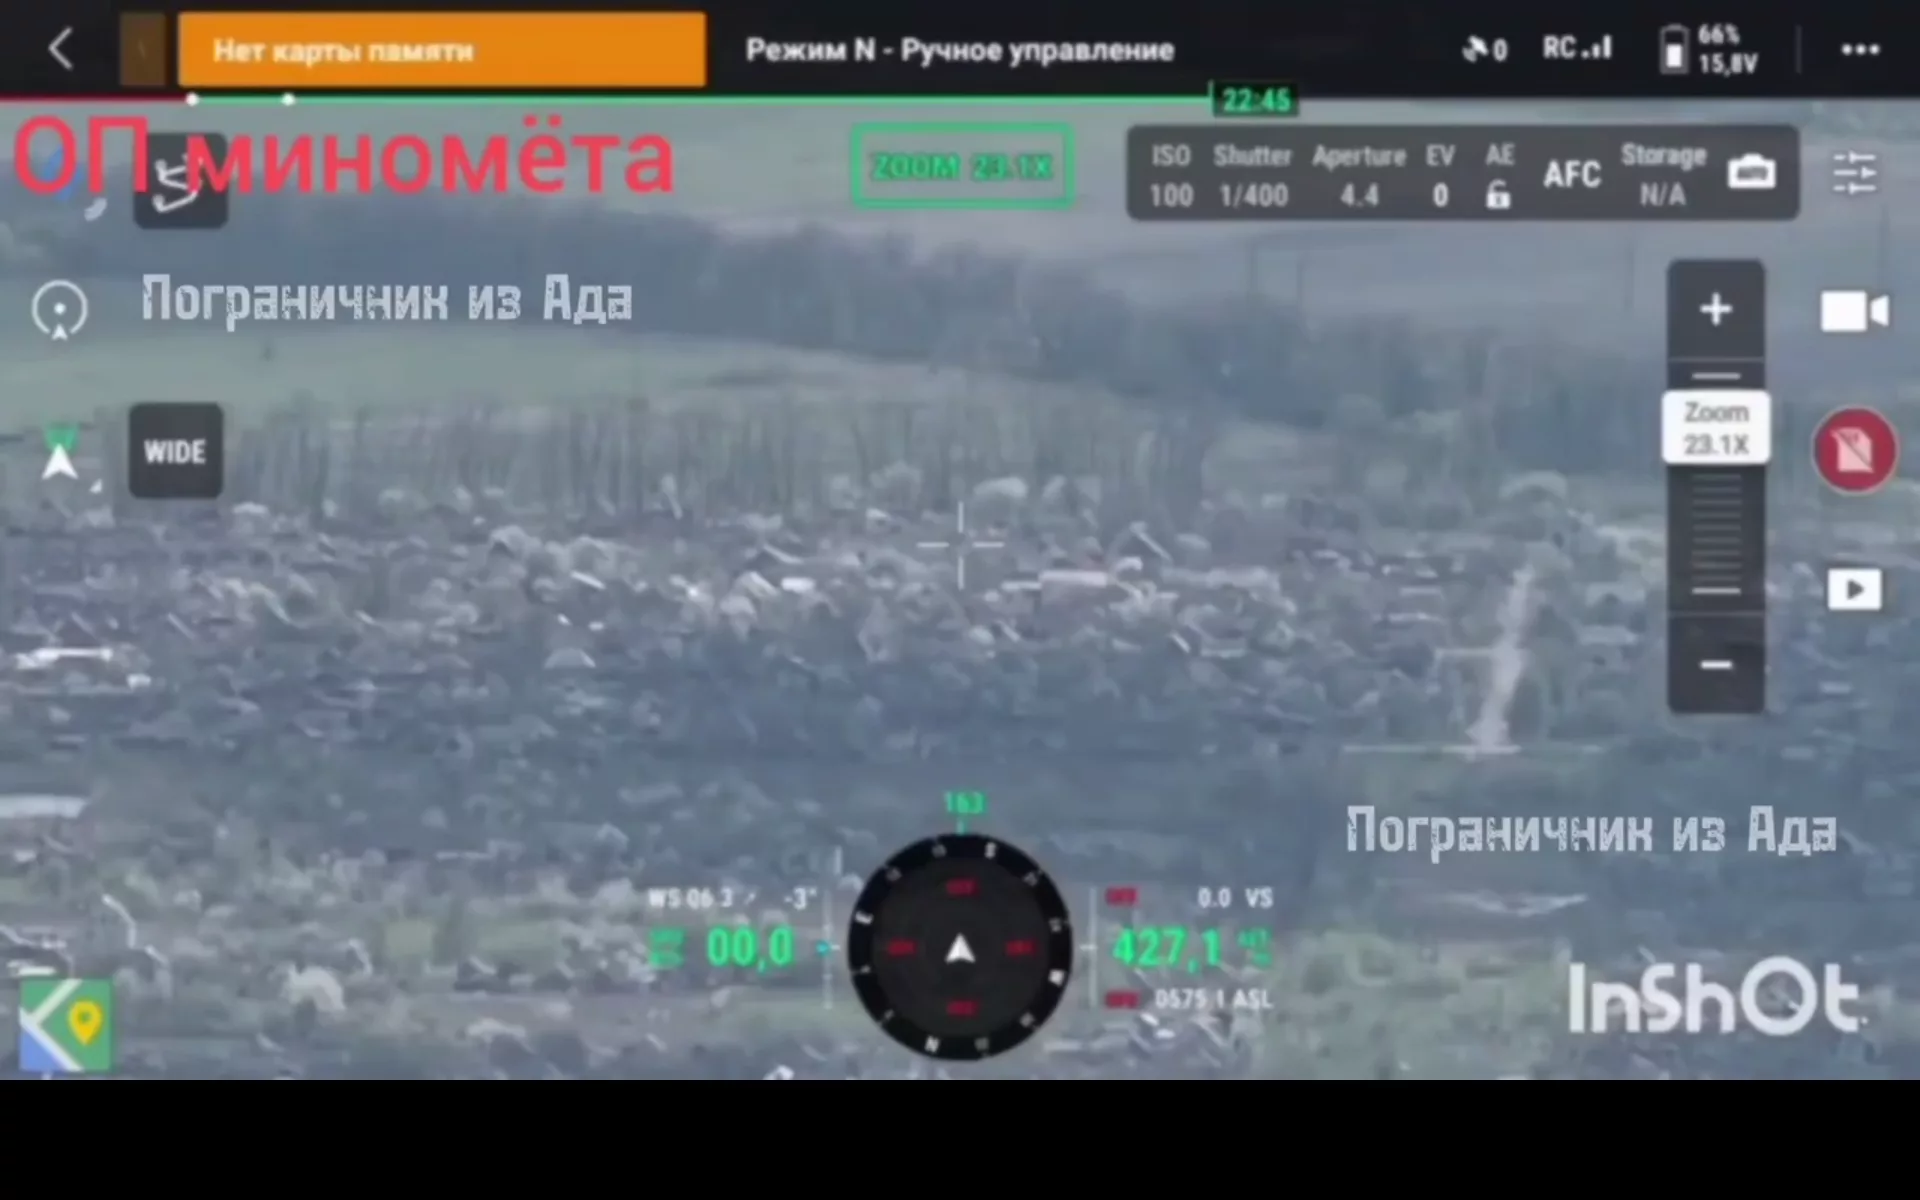
Task: Open camera settings sliders icon
Action: [1853, 174]
